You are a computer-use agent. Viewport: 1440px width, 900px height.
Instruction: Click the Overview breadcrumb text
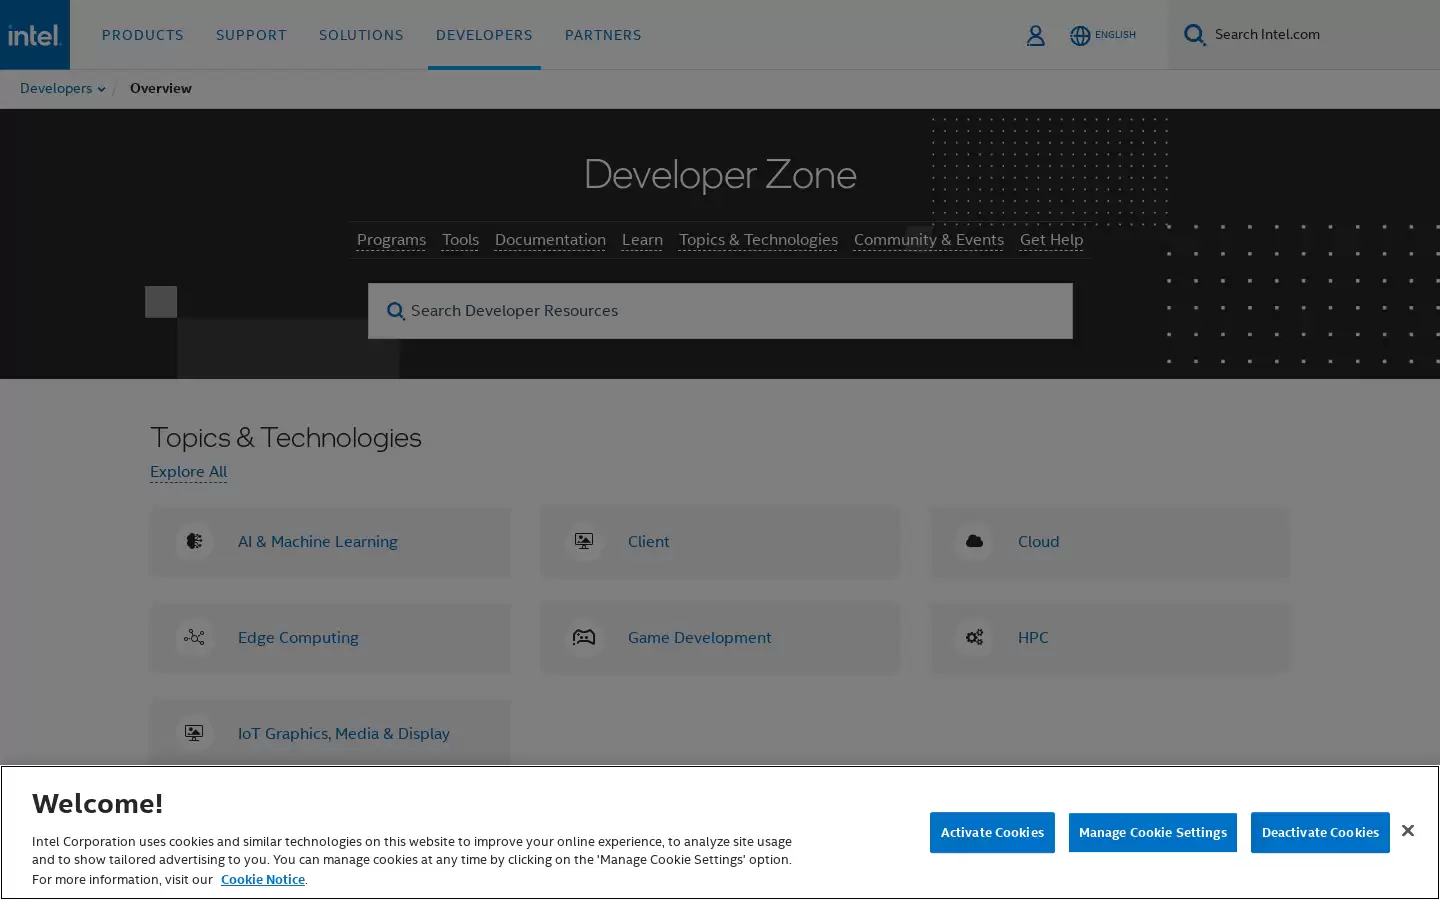click(160, 88)
